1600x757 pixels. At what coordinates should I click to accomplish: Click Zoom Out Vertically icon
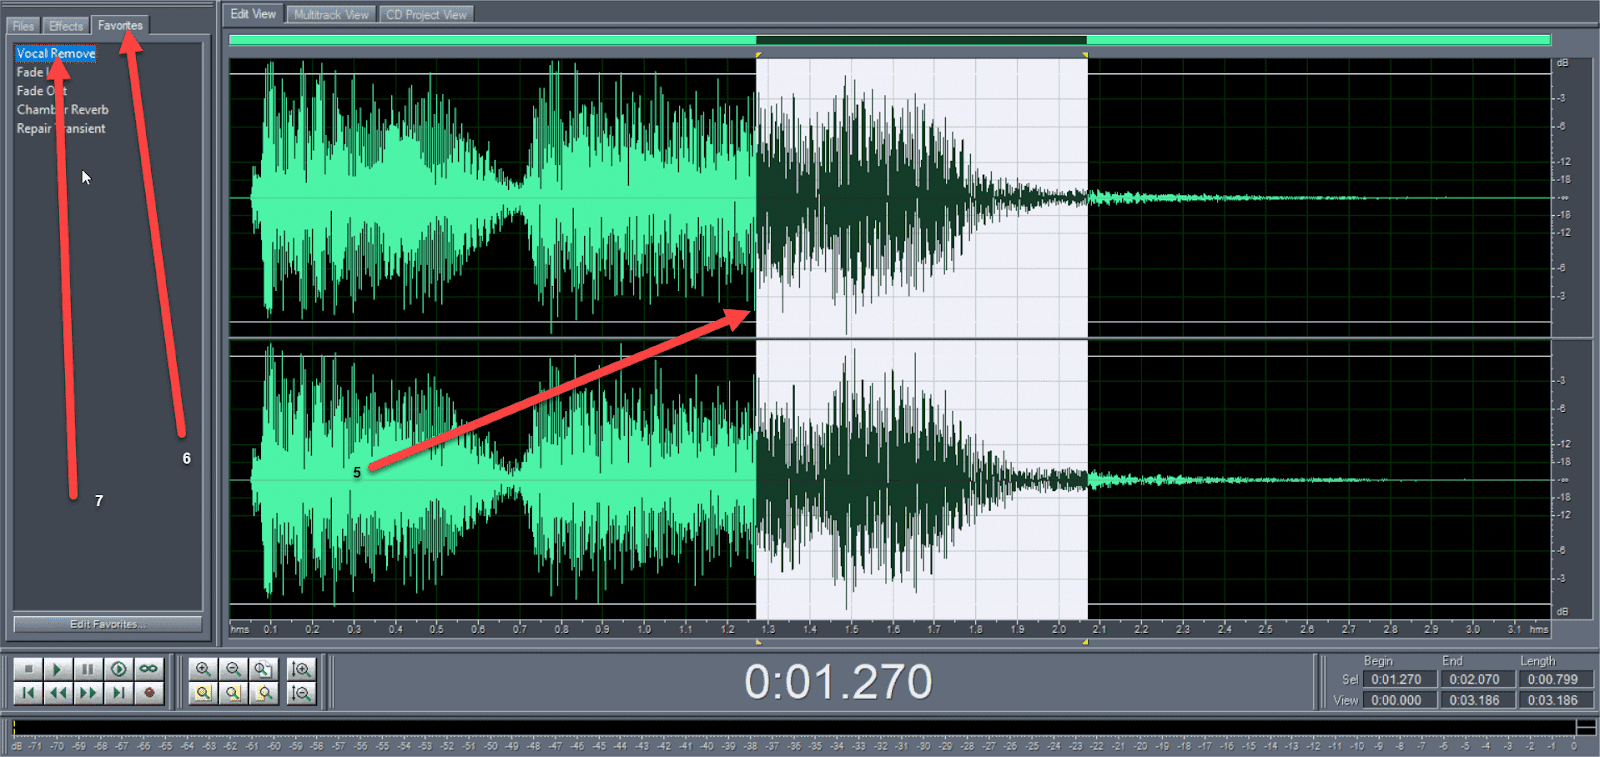pos(301,693)
